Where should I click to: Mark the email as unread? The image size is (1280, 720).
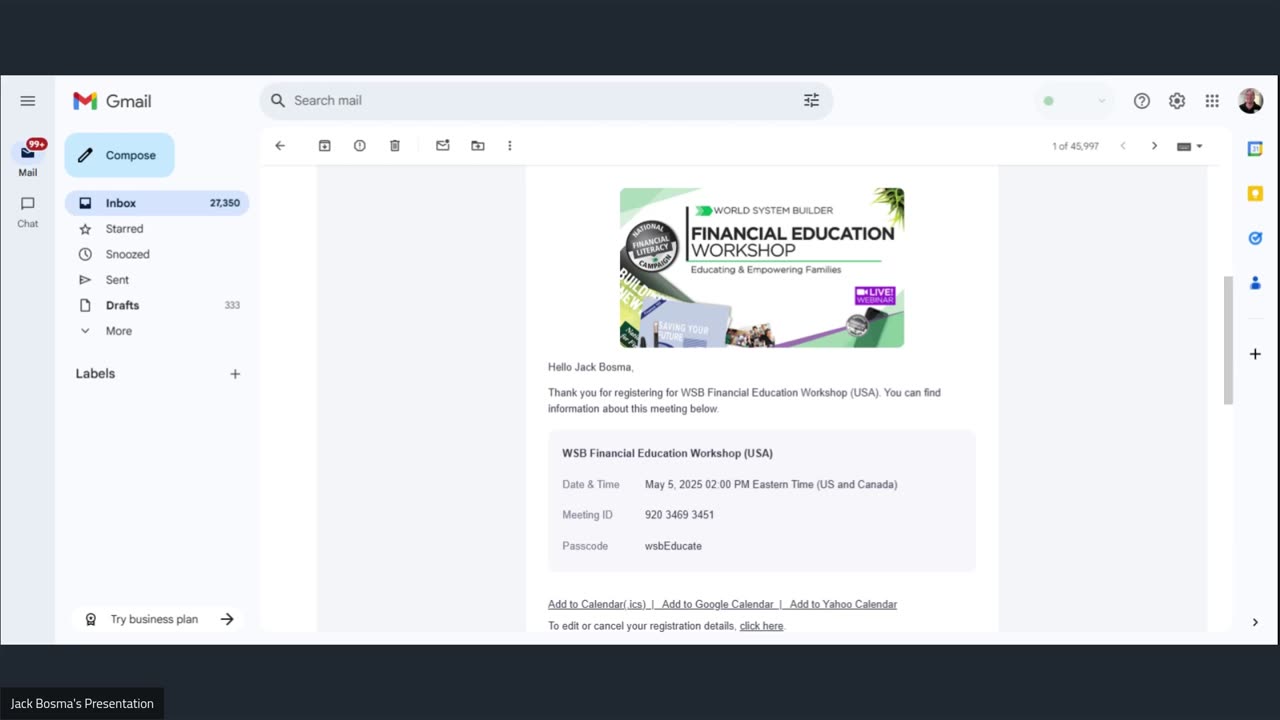click(443, 146)
